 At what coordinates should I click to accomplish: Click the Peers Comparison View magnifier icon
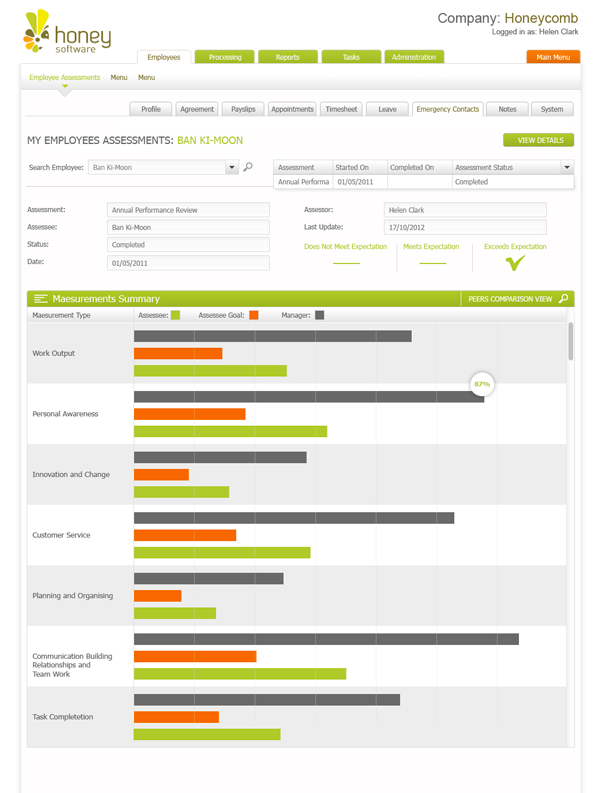tap(564, 299)
